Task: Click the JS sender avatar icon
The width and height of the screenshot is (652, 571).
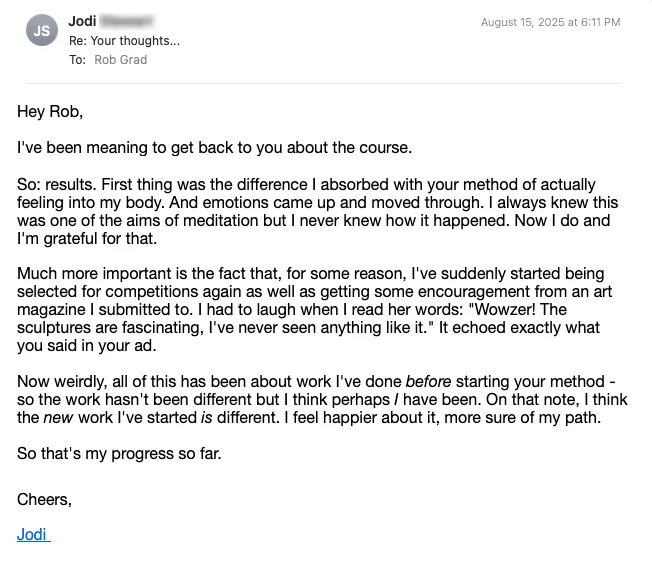Action: click(42, 30)
